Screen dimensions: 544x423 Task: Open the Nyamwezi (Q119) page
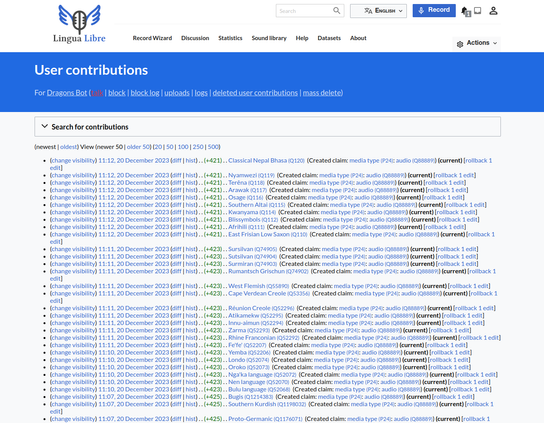coord(251,175)
